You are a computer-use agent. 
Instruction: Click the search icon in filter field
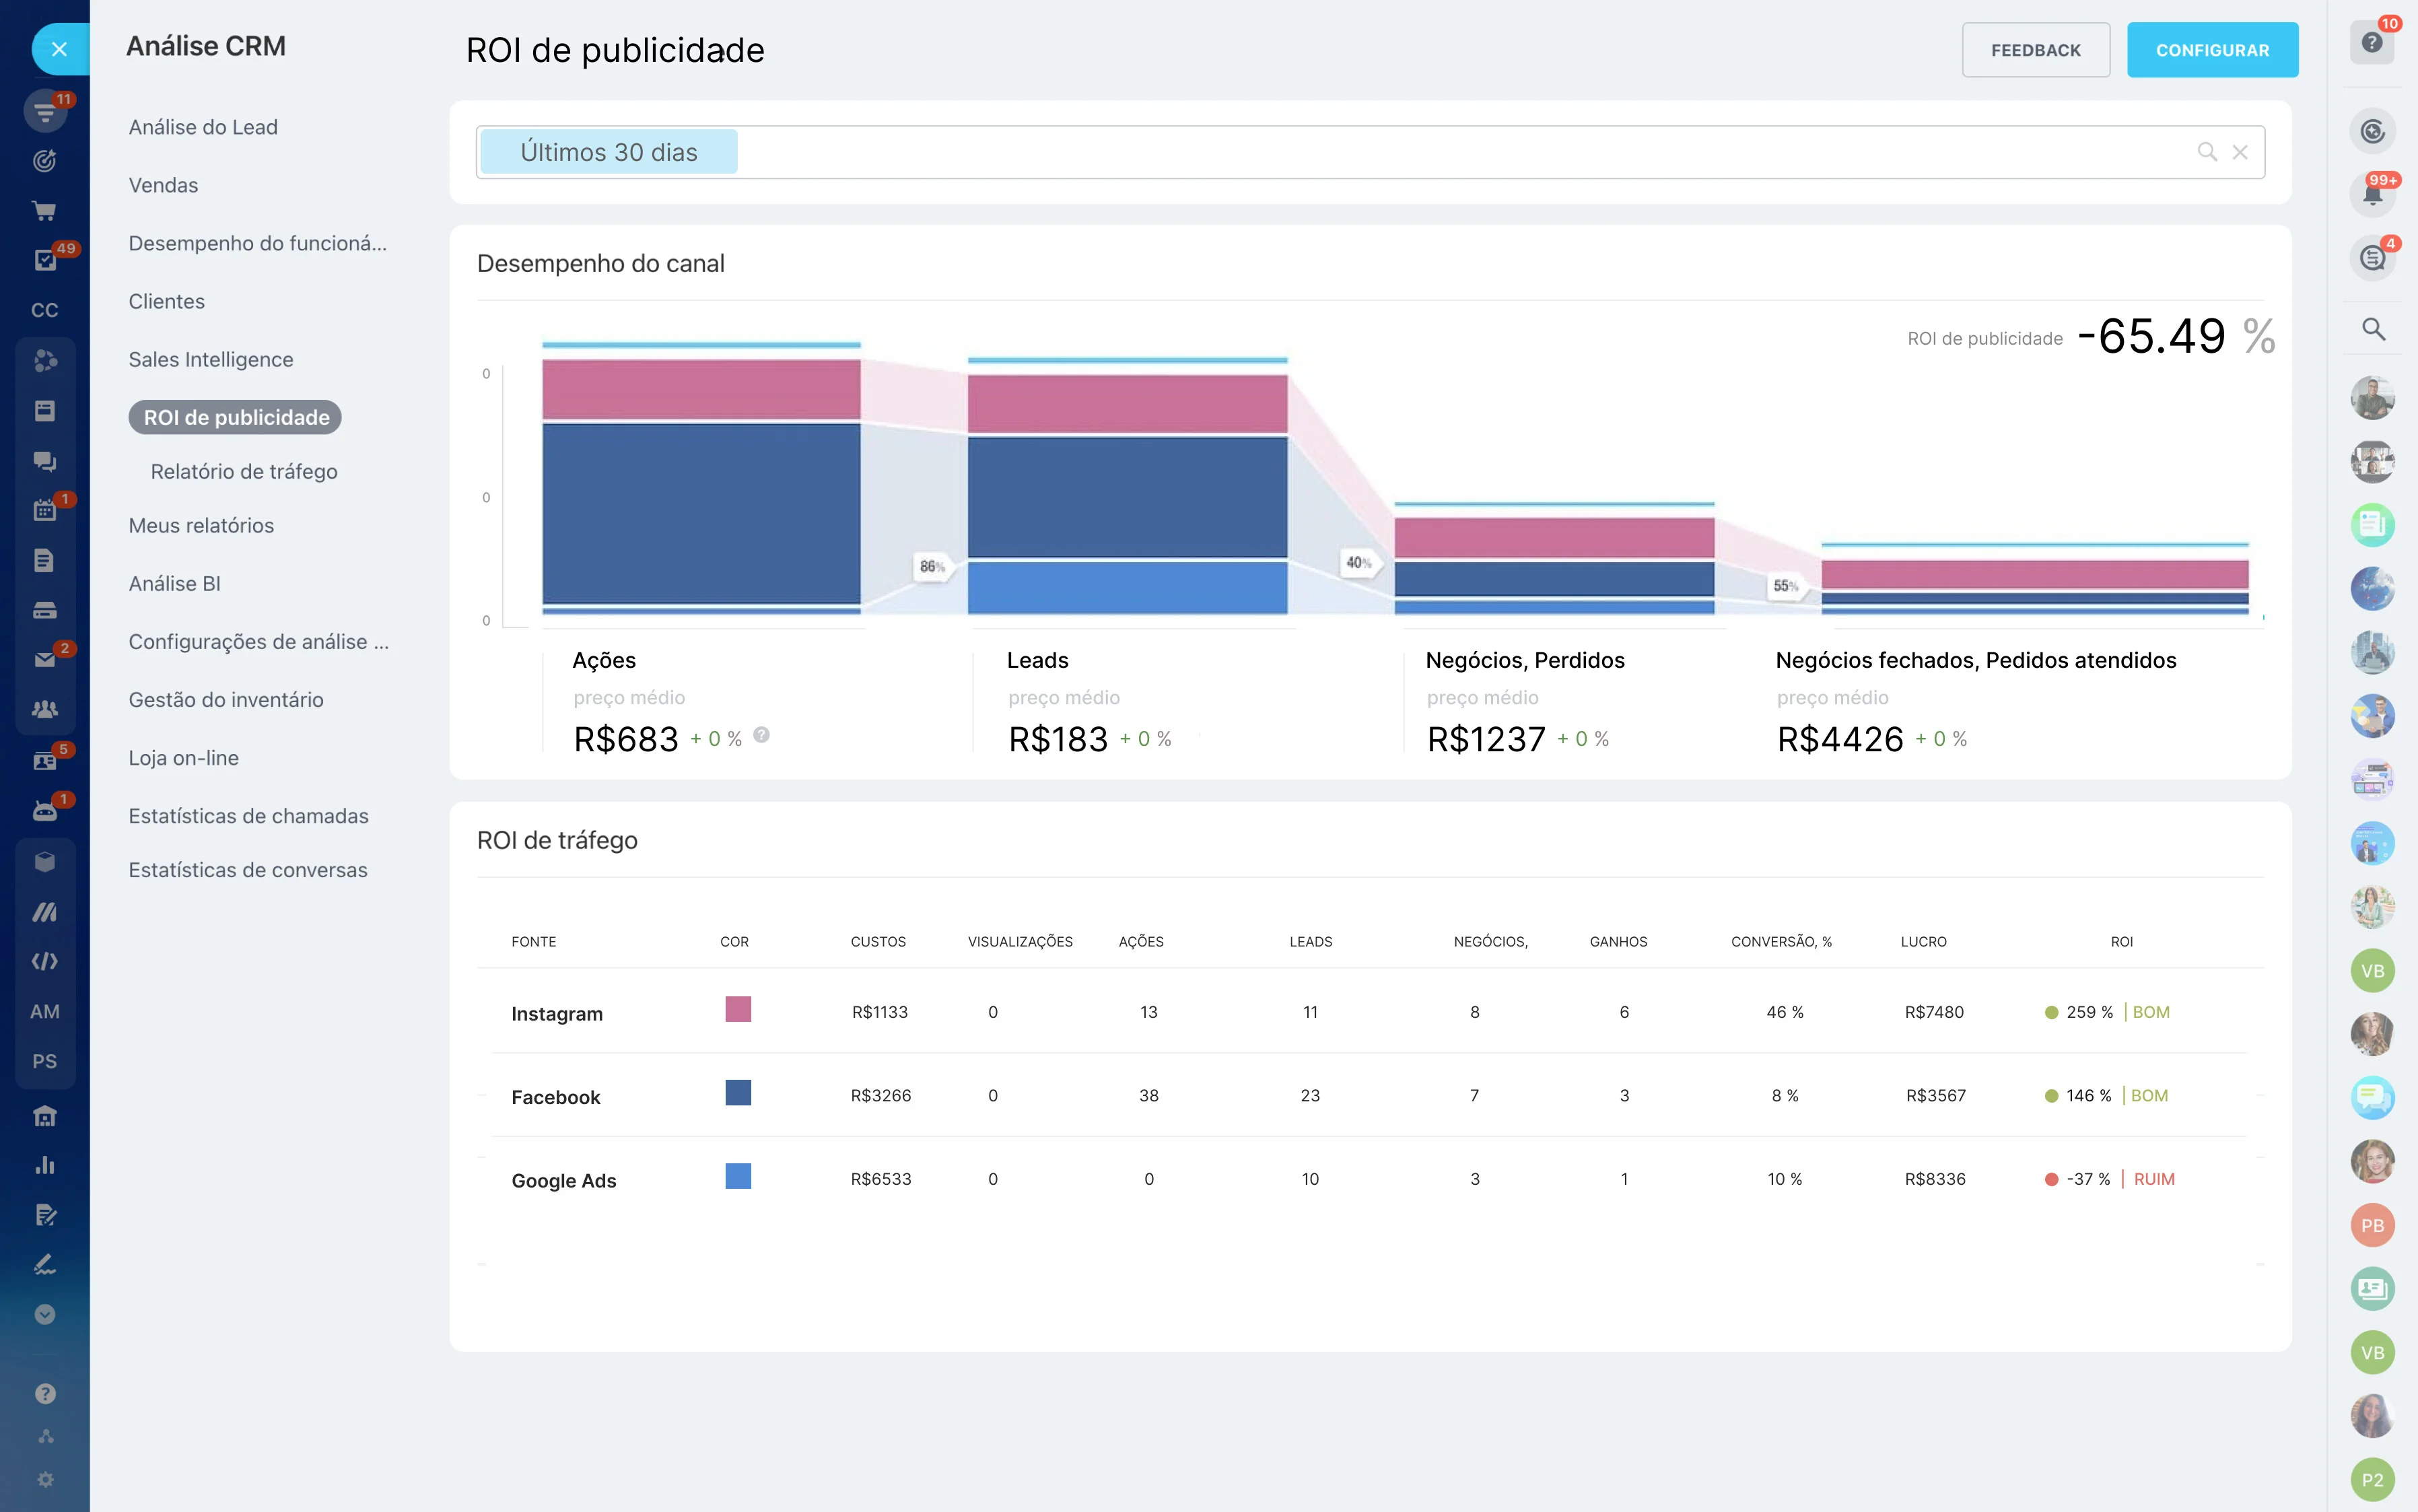tap(2207, 152)
